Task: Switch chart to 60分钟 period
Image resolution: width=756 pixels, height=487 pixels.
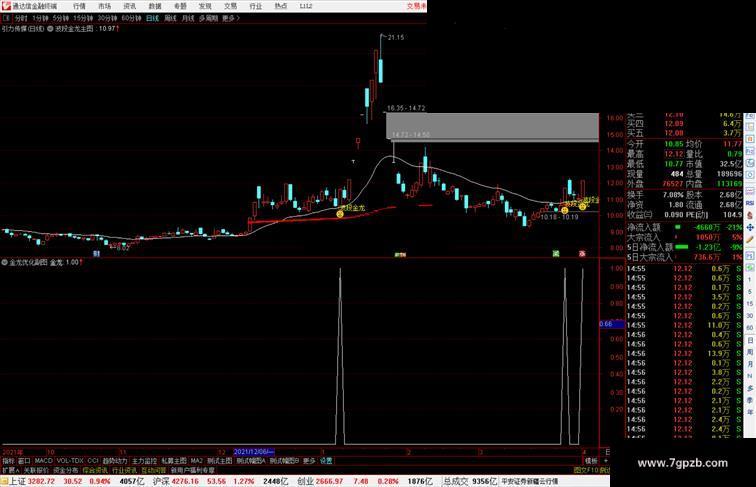Action: coord(131,18)
